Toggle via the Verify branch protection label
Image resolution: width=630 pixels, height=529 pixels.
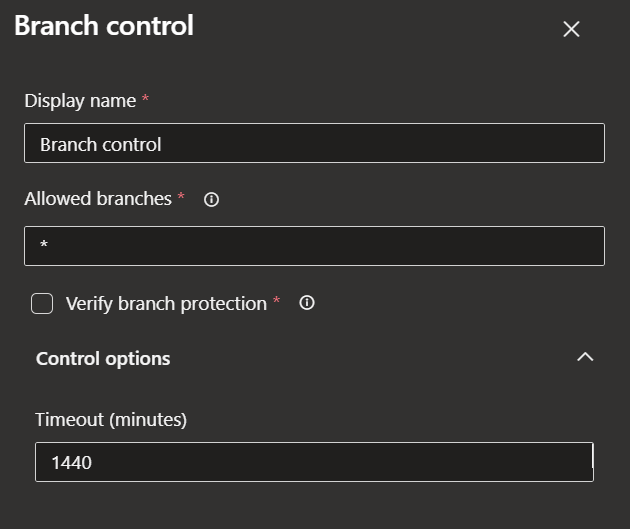click(x=166, y=304)
